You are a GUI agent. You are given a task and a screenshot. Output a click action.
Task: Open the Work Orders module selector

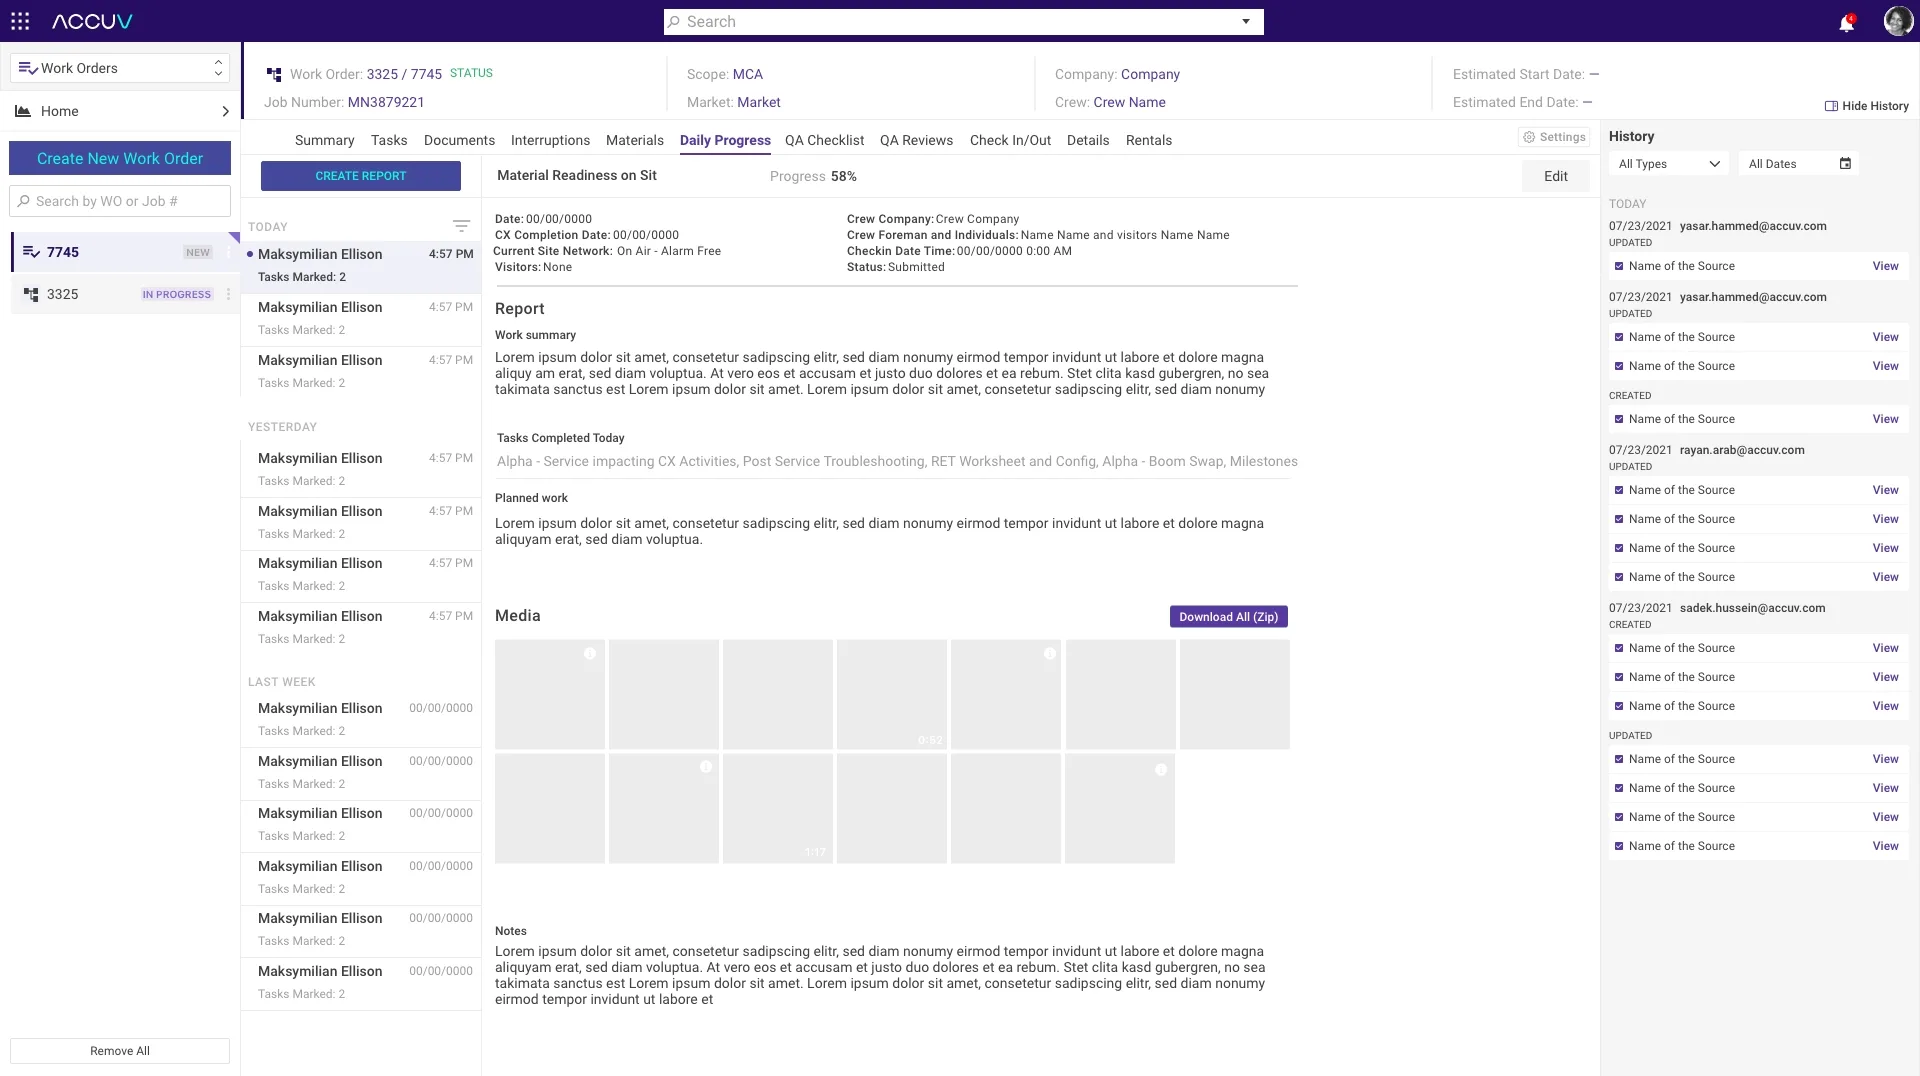pyautogui.click(x=120, y=68)
